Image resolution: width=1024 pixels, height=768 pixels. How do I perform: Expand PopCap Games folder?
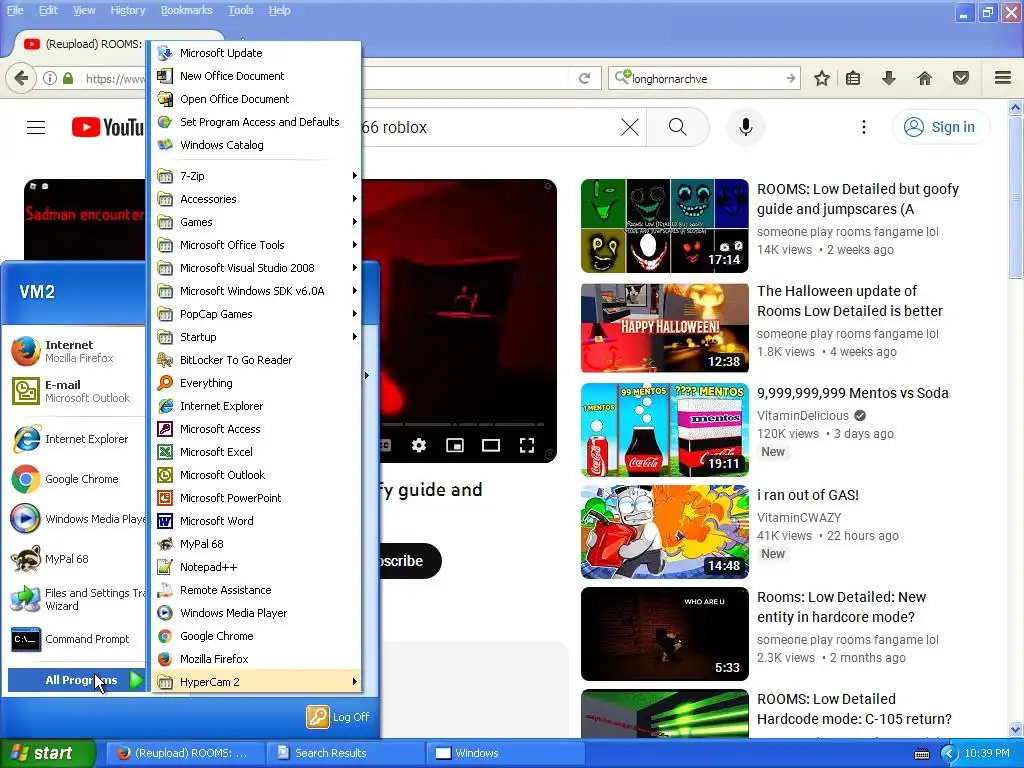click(256, 314)
